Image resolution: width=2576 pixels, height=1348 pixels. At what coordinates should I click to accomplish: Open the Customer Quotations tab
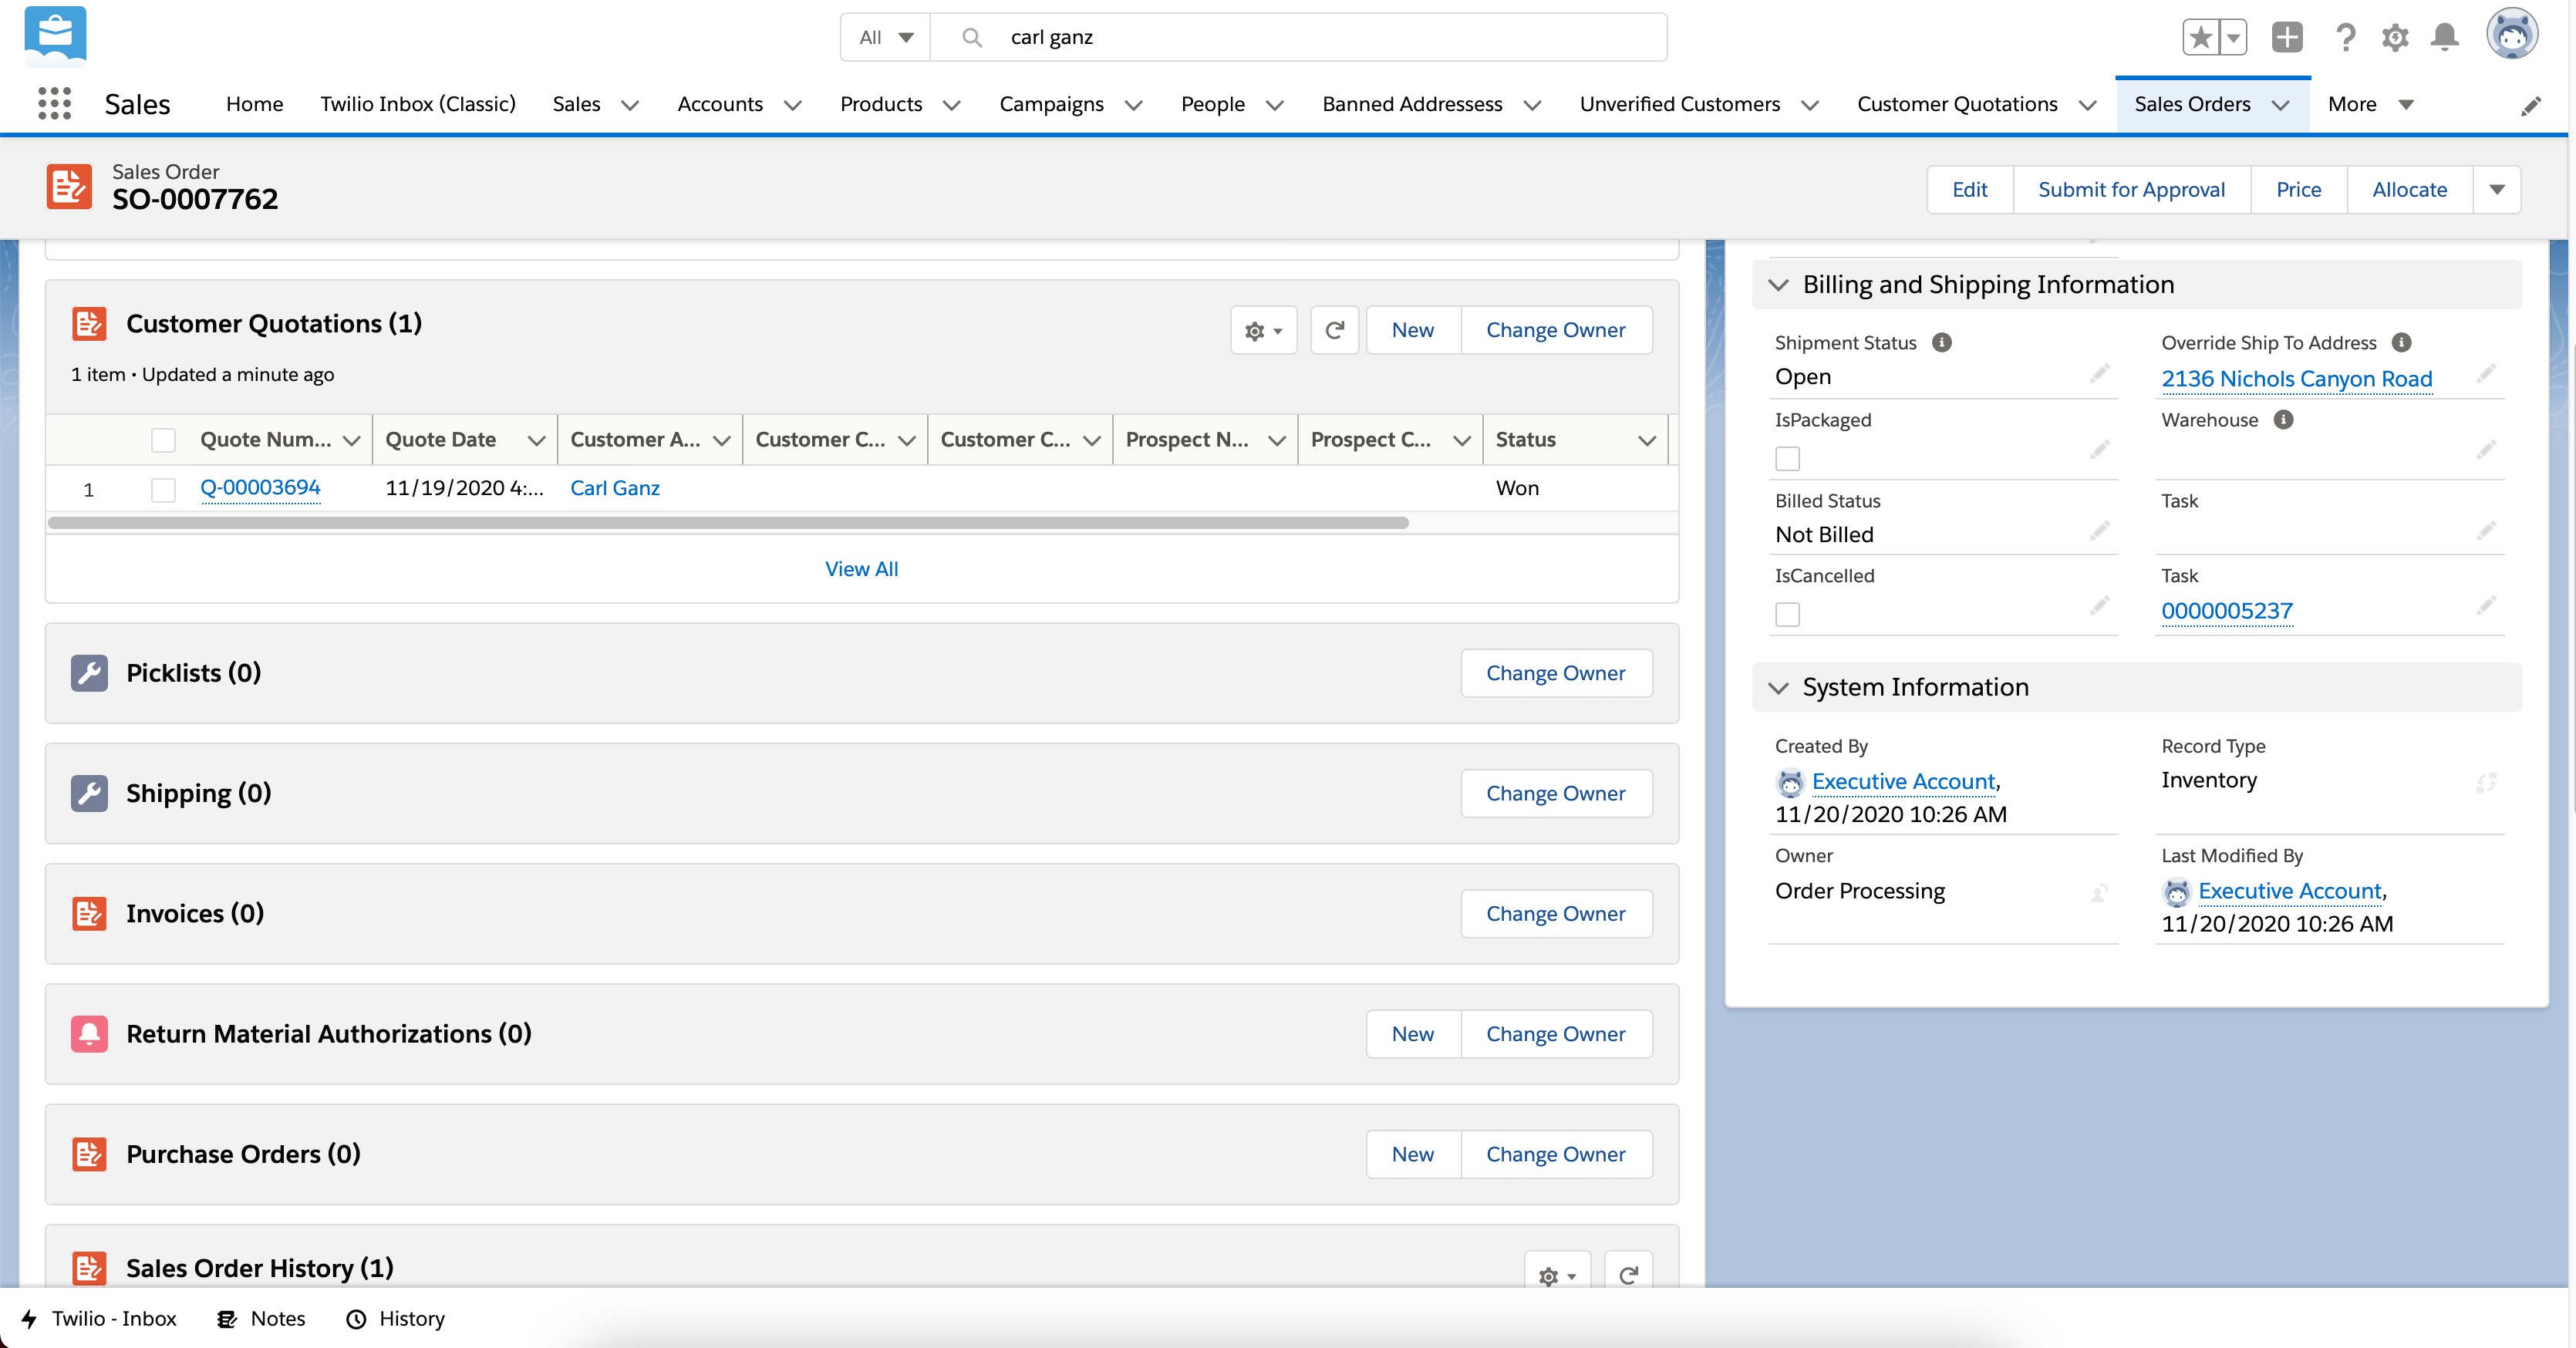coord(1957,104)
